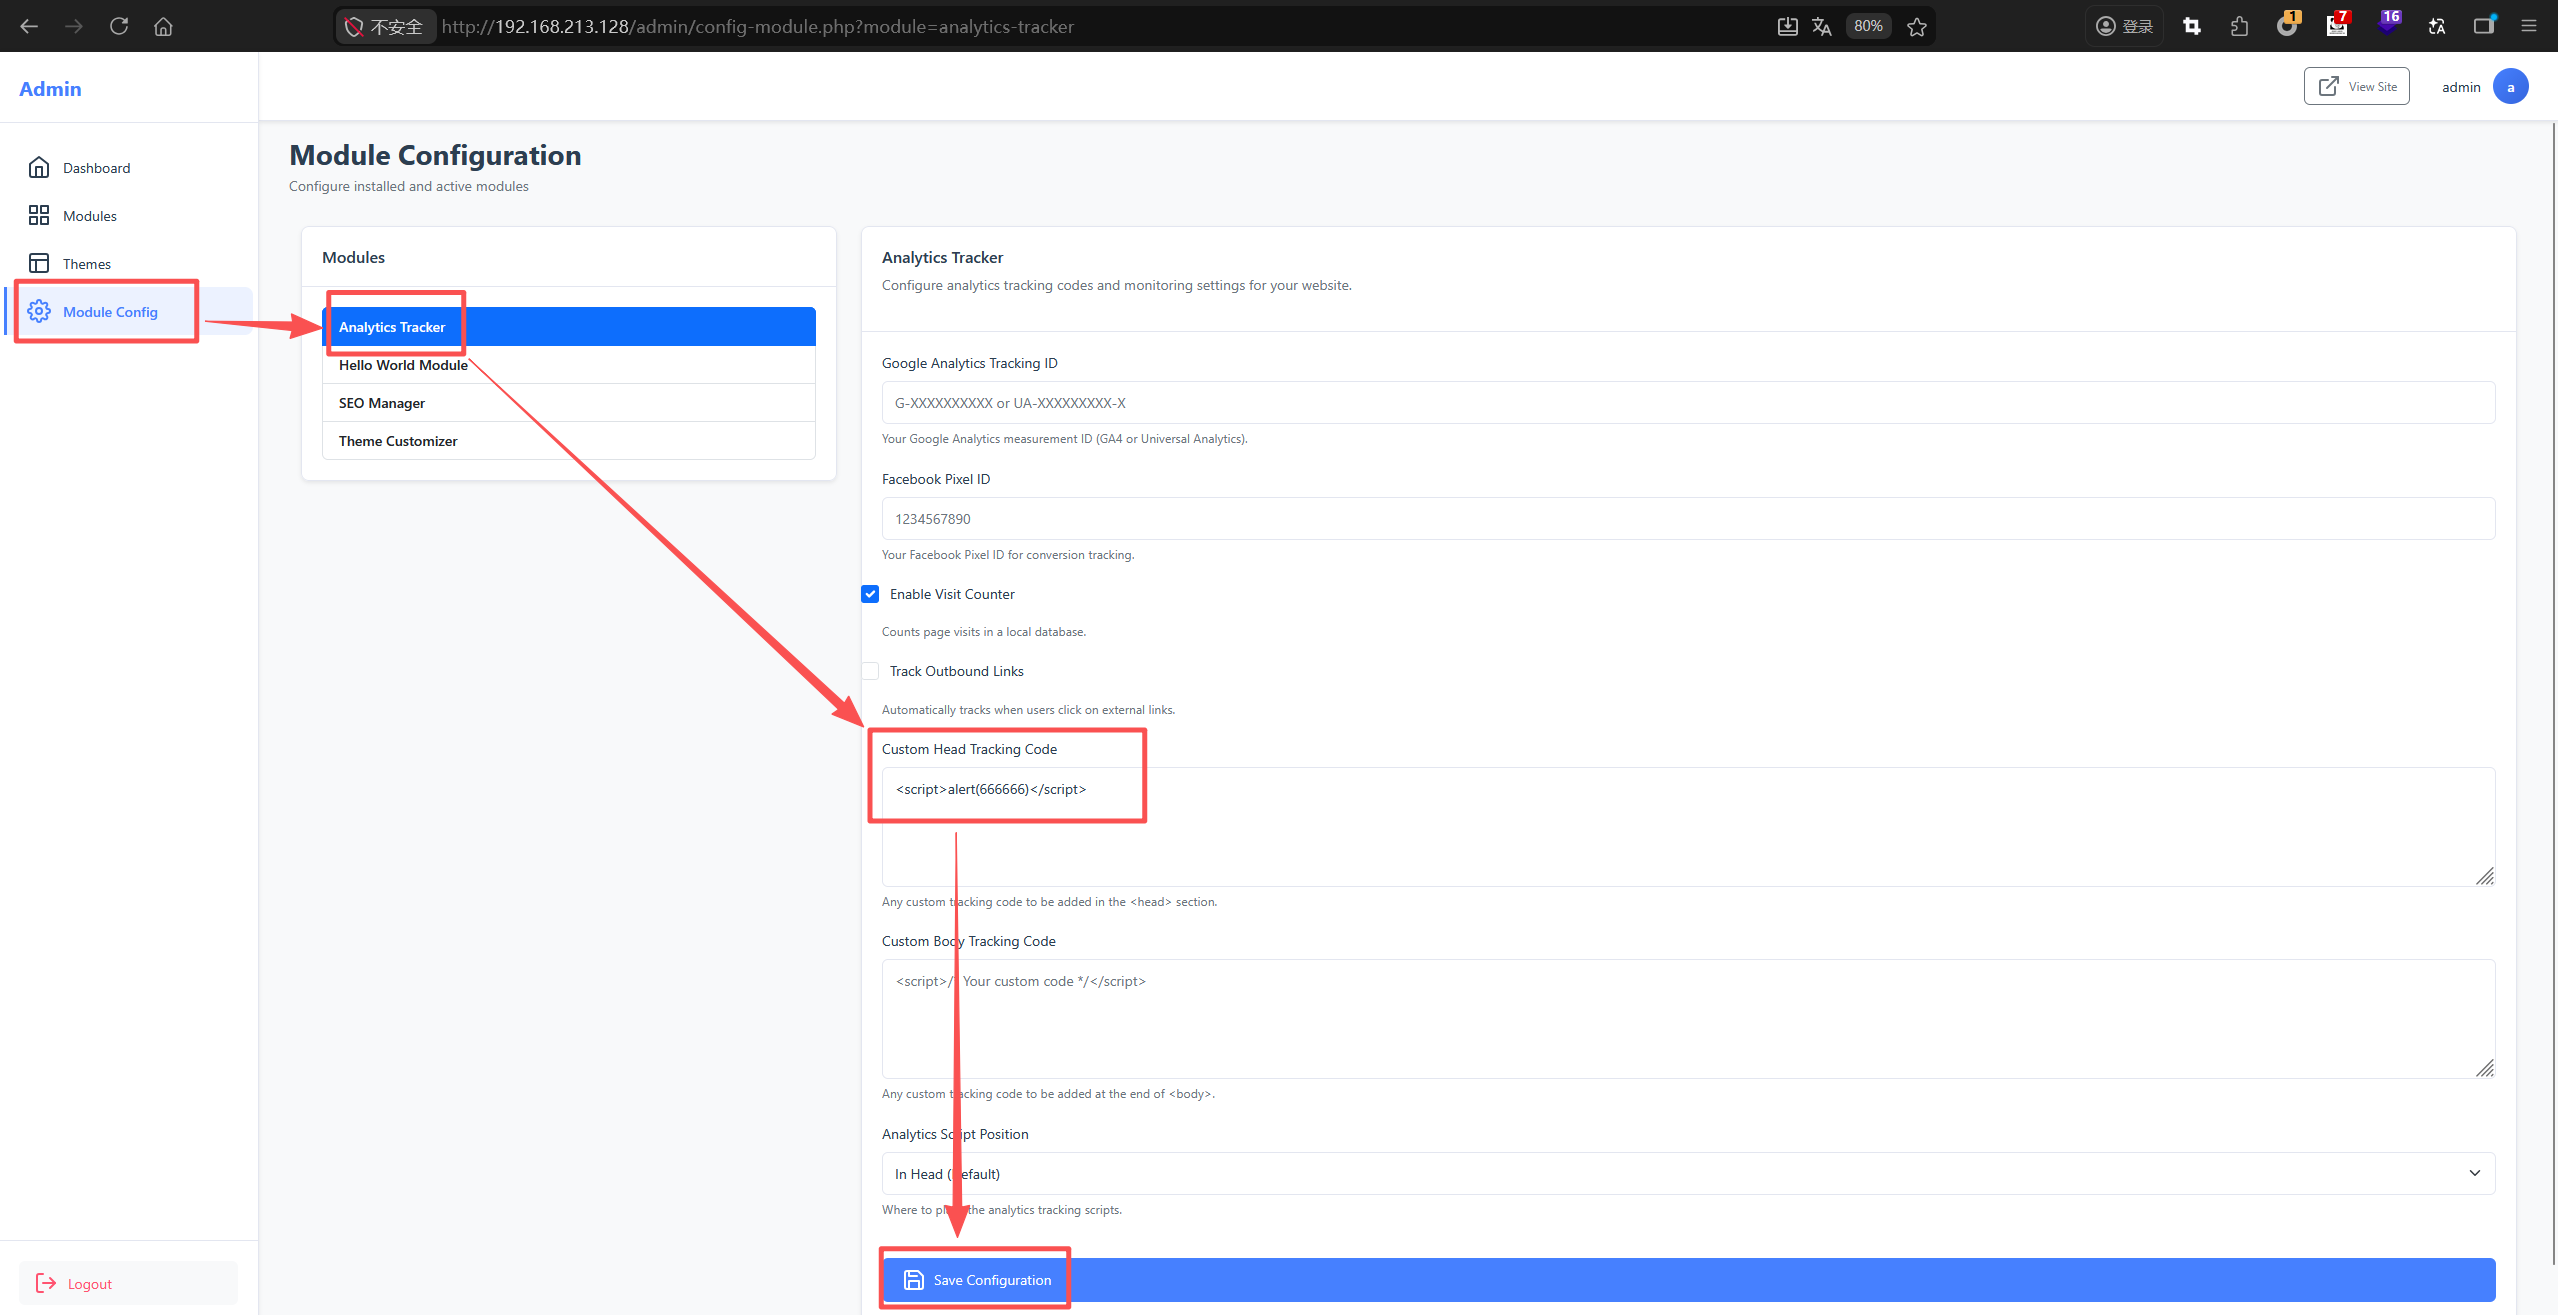Open the Analytics Script Position dropdown

pos(1688,1174)
